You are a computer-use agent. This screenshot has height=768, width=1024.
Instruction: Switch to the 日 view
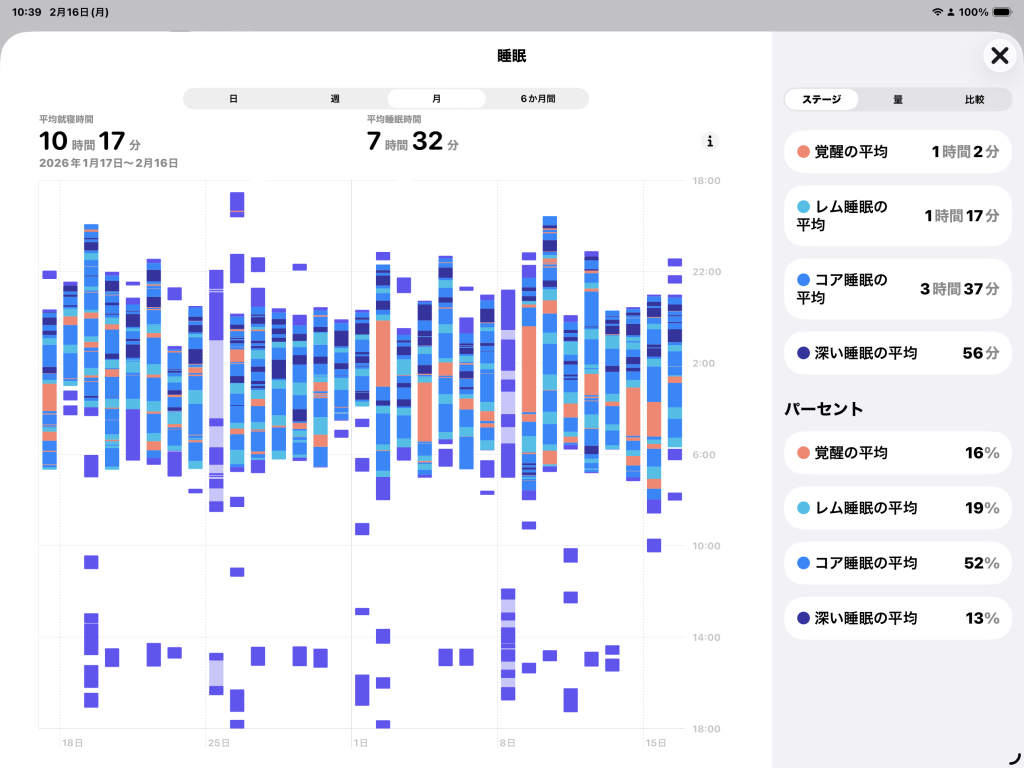point(233,99)
